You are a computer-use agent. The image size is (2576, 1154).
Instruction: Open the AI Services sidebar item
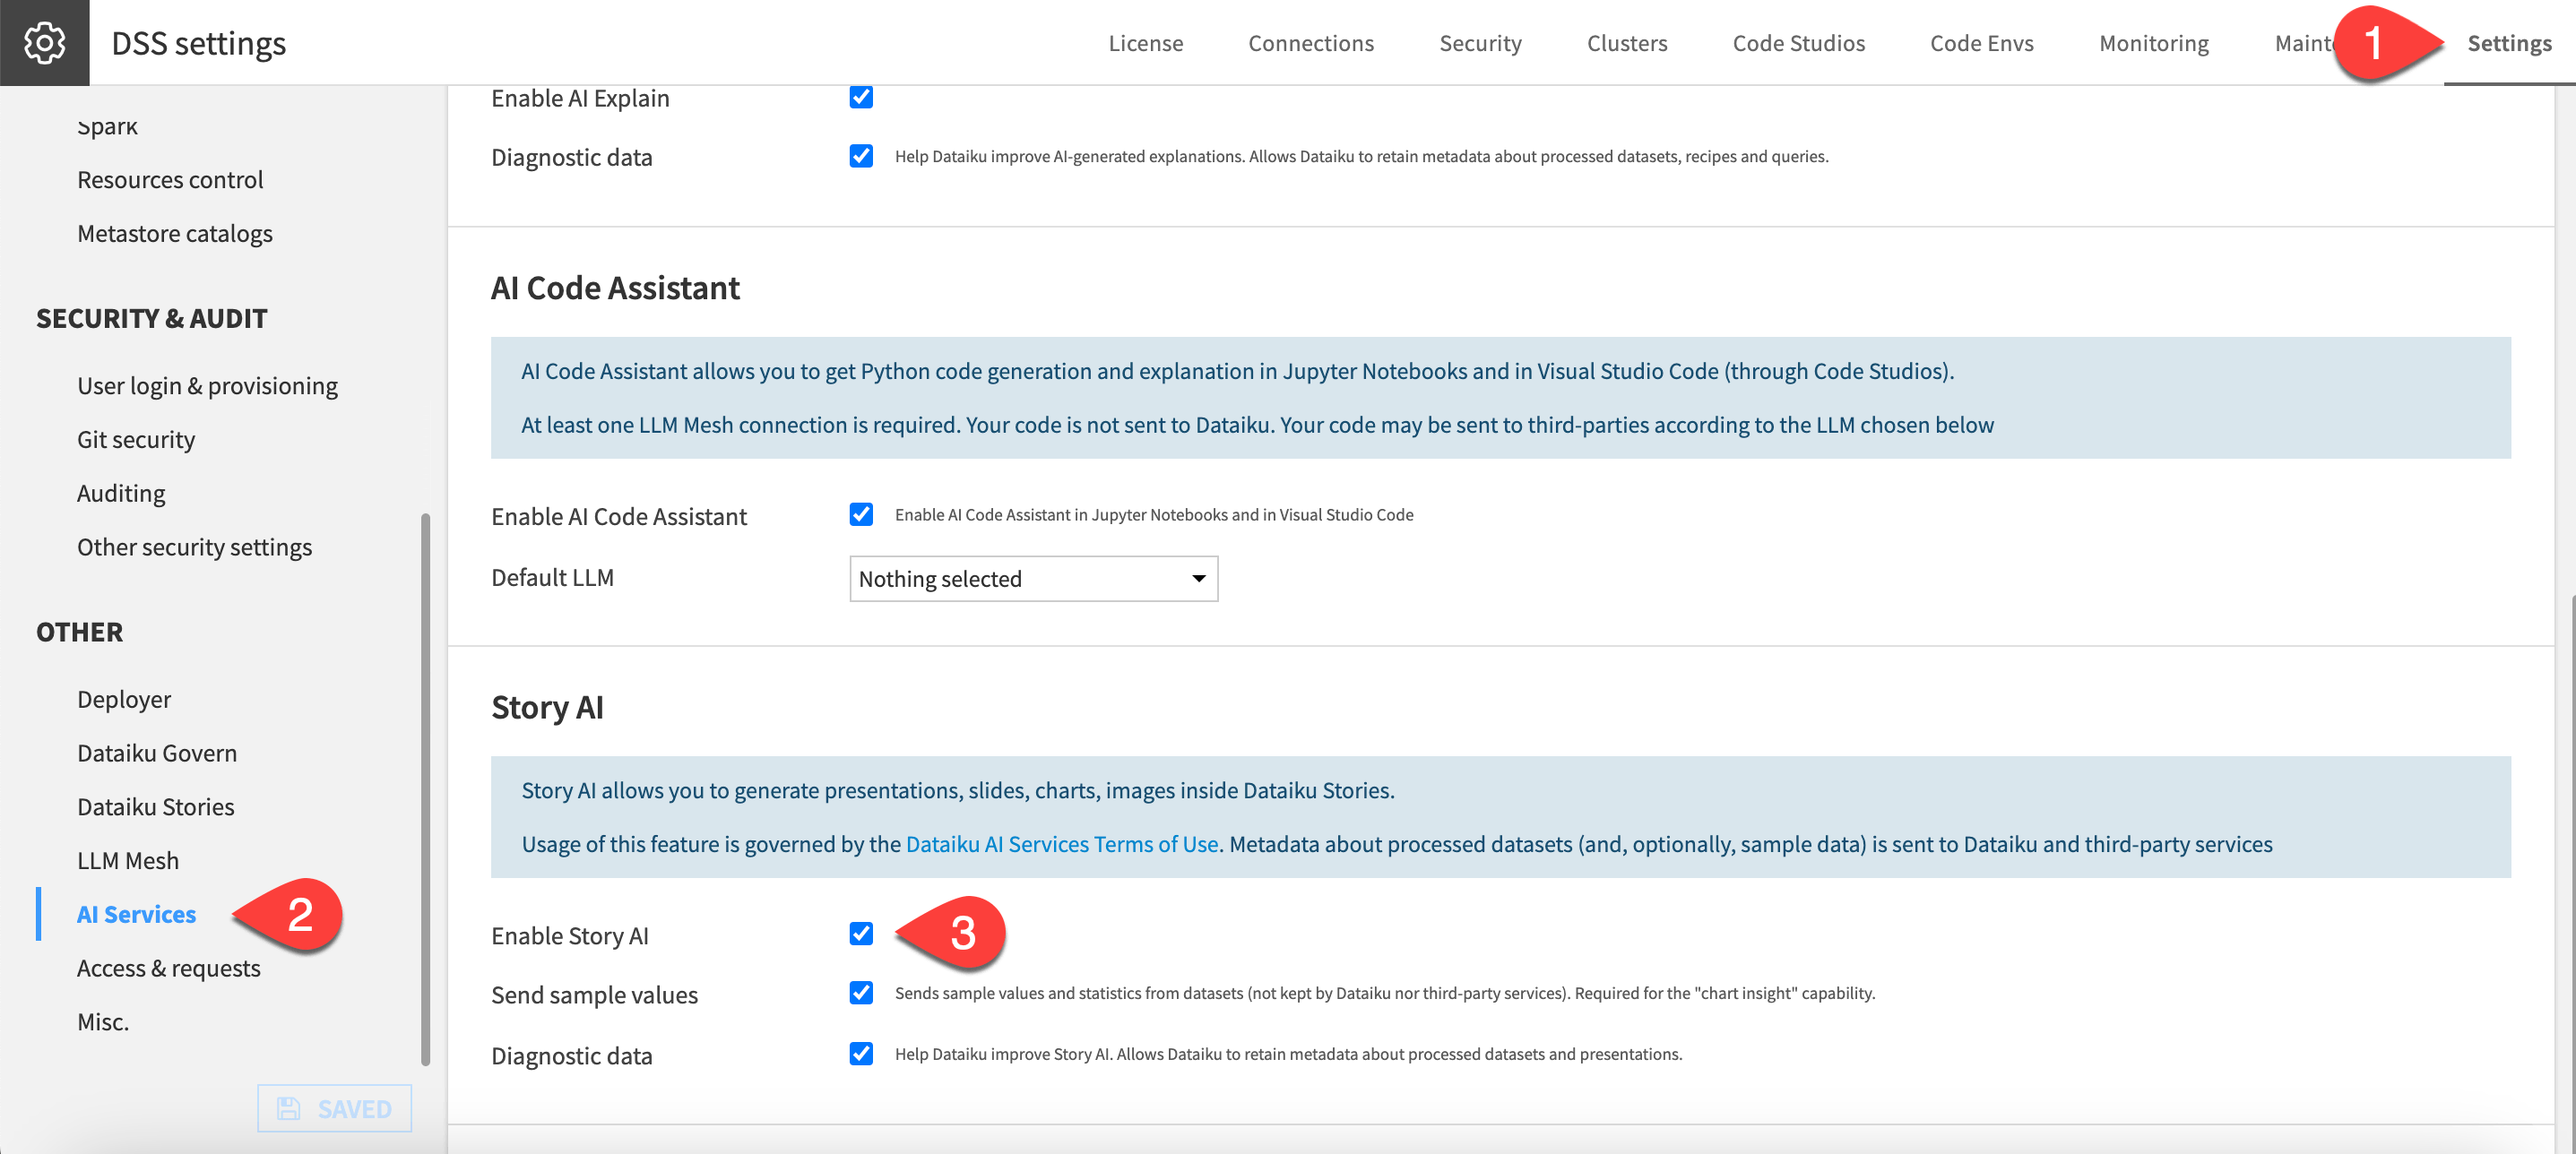coord(136,911)
